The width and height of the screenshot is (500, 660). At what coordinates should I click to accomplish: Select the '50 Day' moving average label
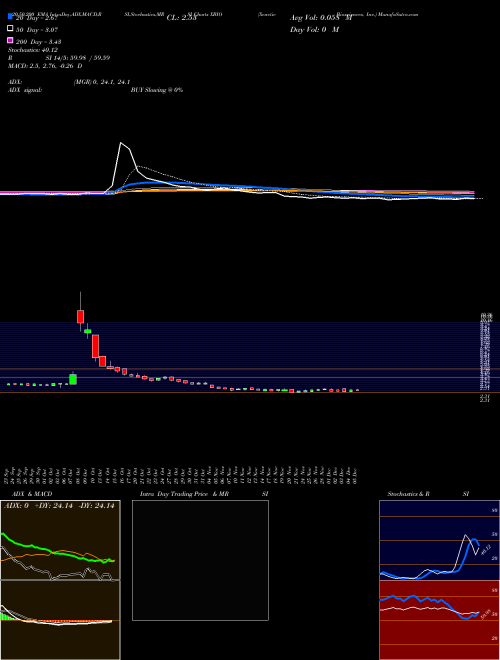[37, 30]
